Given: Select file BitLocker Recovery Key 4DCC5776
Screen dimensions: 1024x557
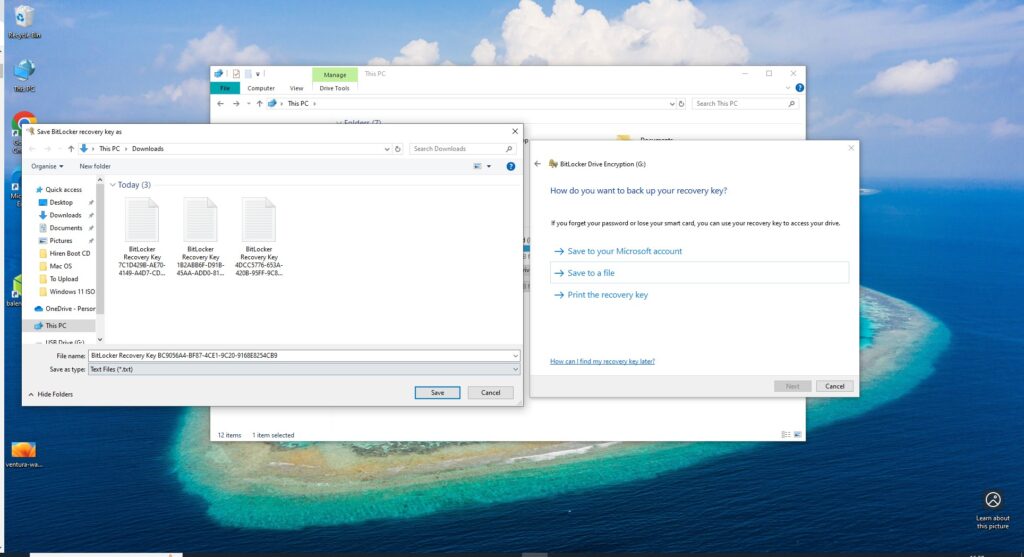Looking at the screenshot, I should pos(259,236).
